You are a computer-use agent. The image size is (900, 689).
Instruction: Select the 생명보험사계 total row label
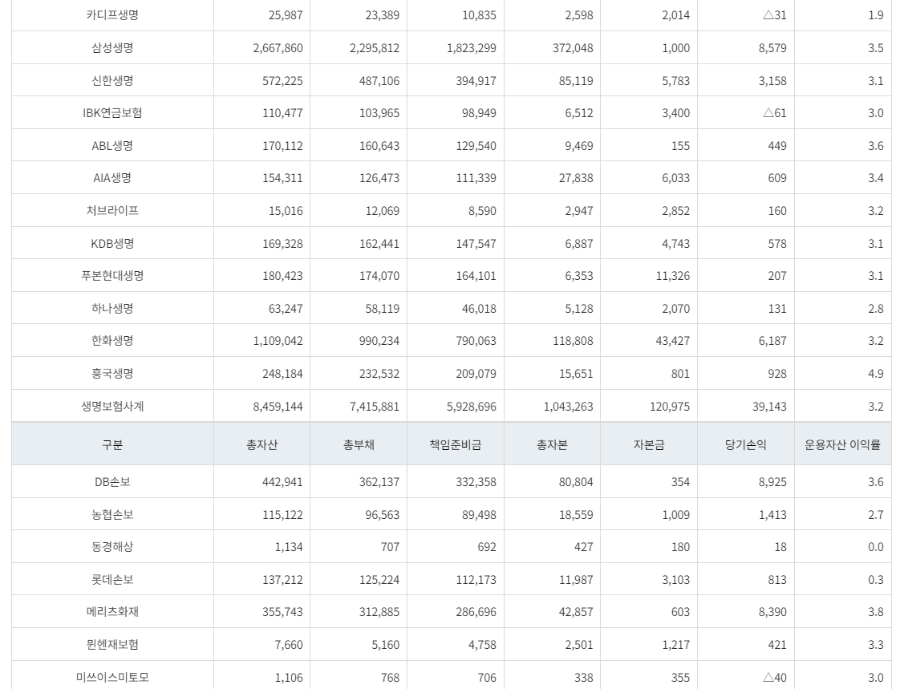pos(112,407)
